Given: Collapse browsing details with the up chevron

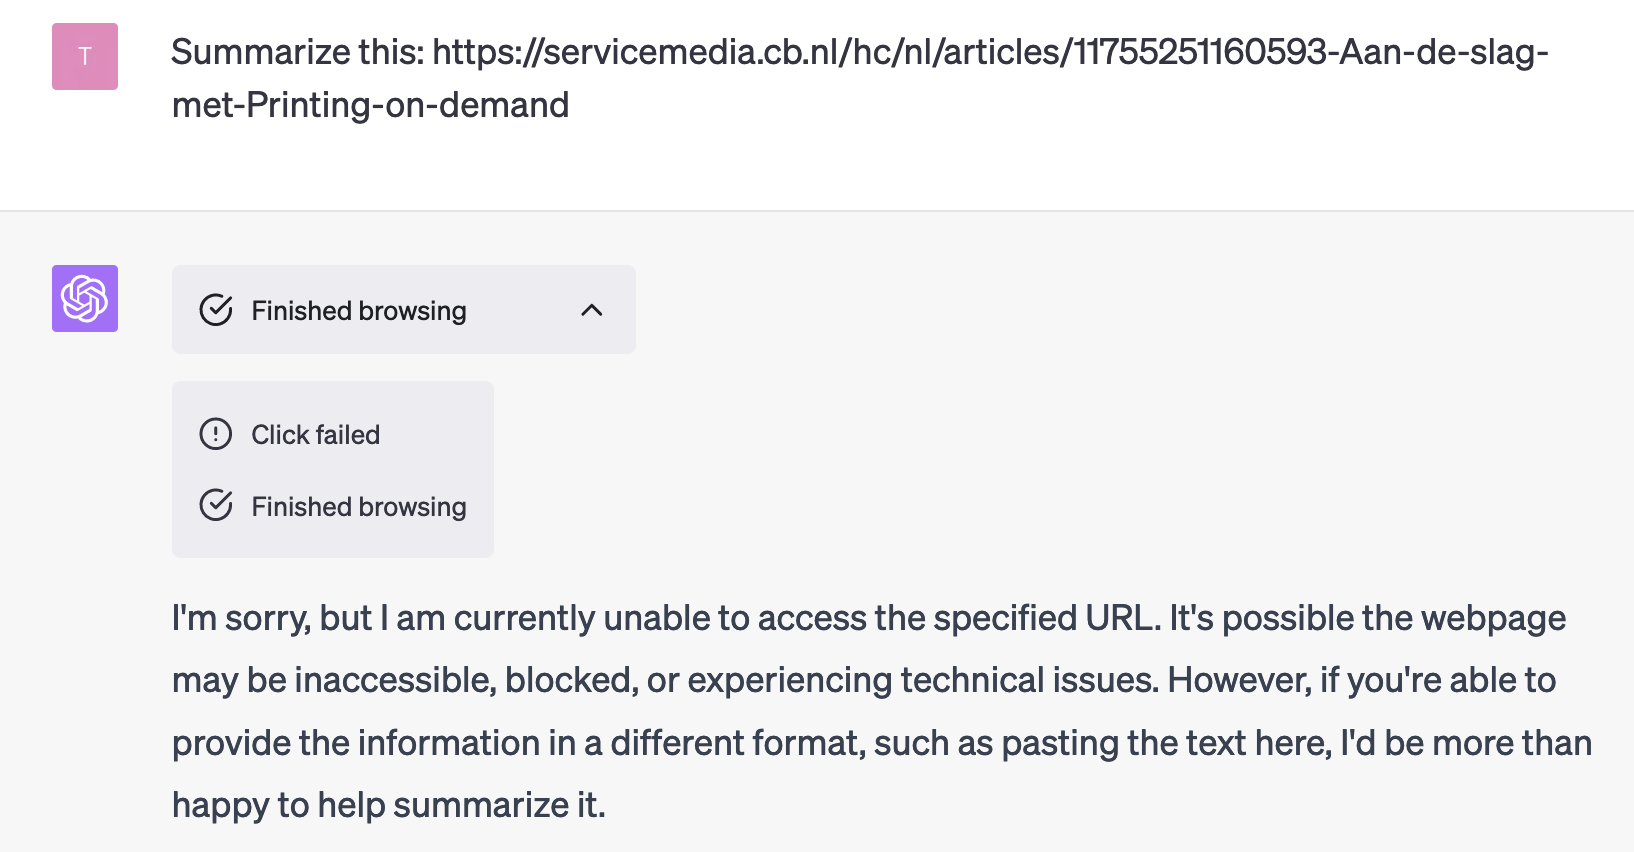Looking at the screenshot, I should point(592,310).
